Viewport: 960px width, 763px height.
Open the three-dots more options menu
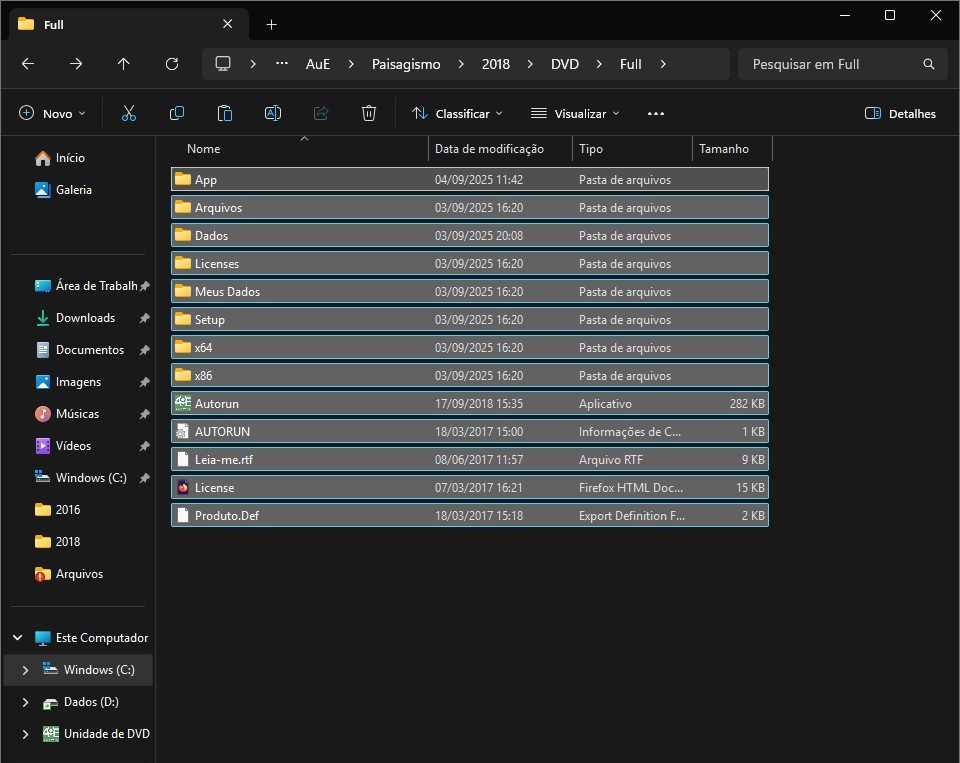[x=656, y=114]
